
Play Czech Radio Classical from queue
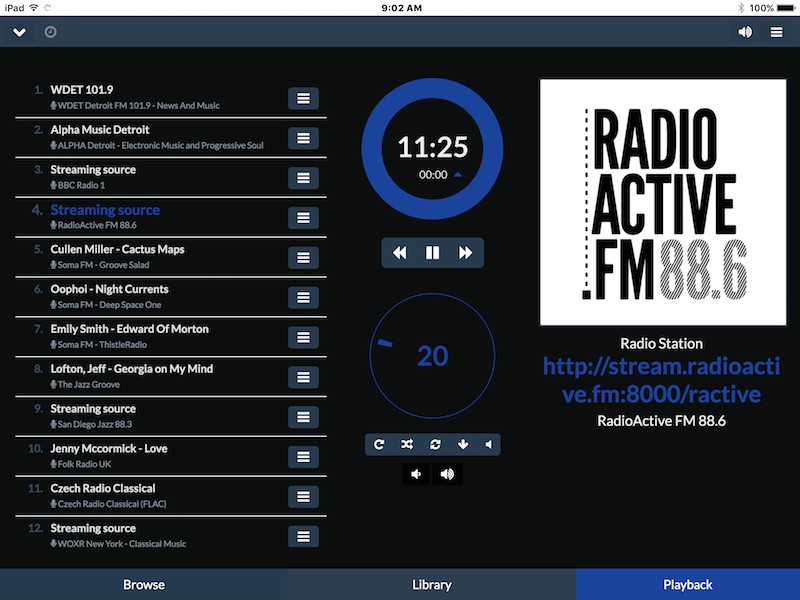(x=103, y=488)
